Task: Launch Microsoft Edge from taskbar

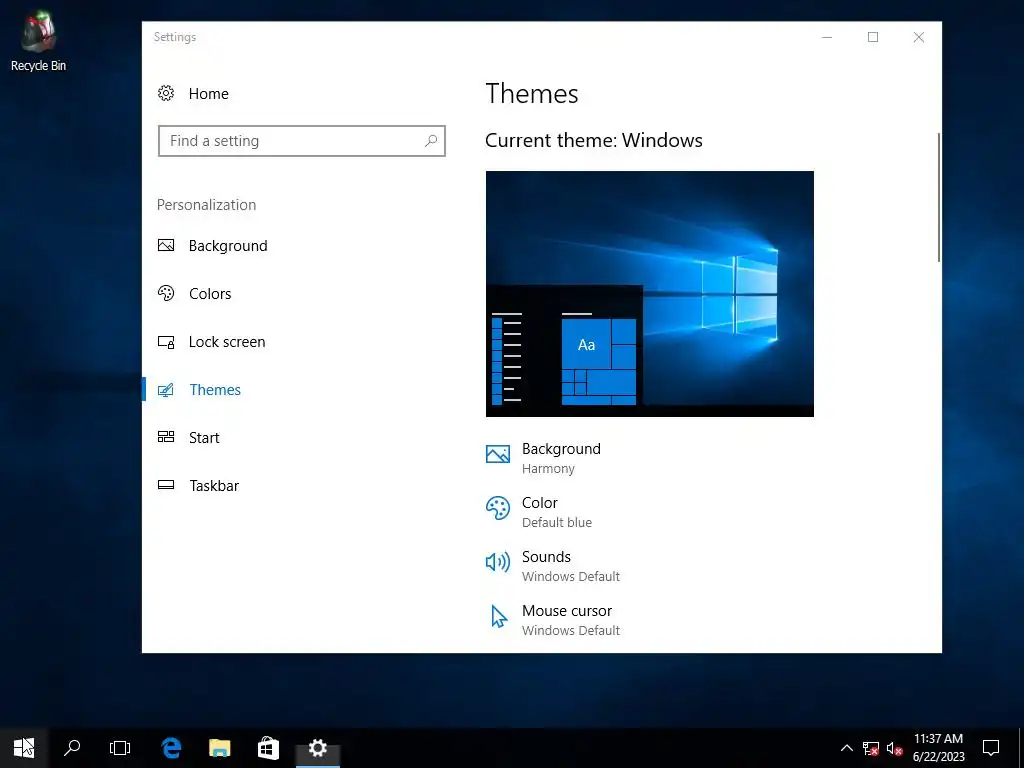Action: (171, 748)
